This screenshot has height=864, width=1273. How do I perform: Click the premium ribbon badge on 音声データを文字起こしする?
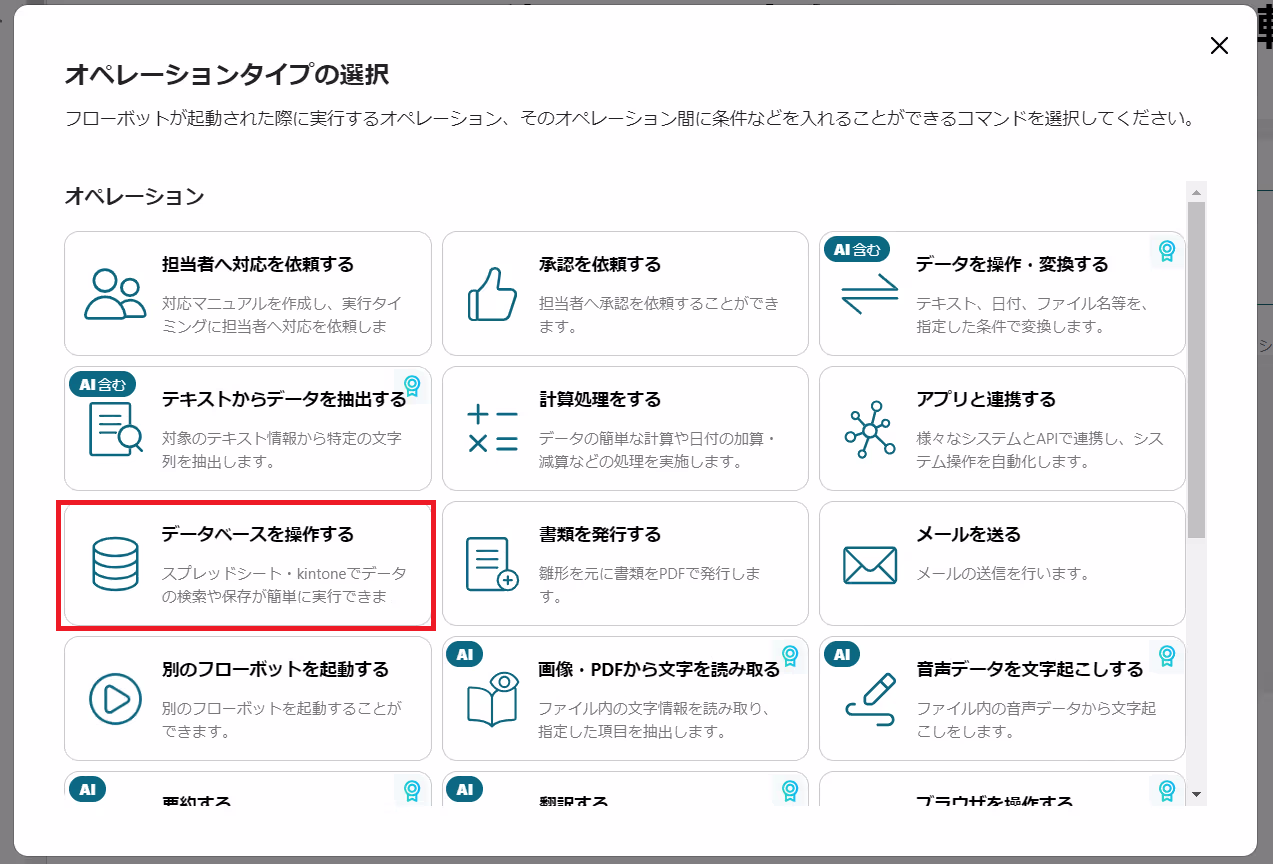click(1166, 656)
